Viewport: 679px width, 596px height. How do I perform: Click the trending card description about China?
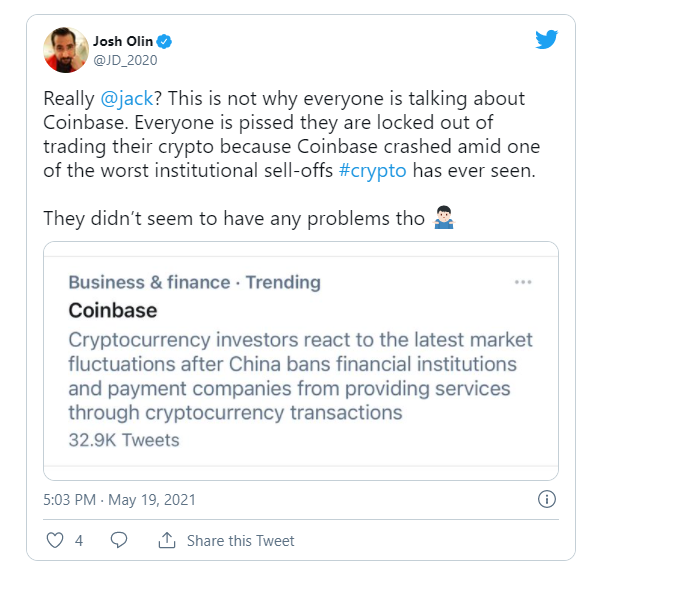coord(300,376)
